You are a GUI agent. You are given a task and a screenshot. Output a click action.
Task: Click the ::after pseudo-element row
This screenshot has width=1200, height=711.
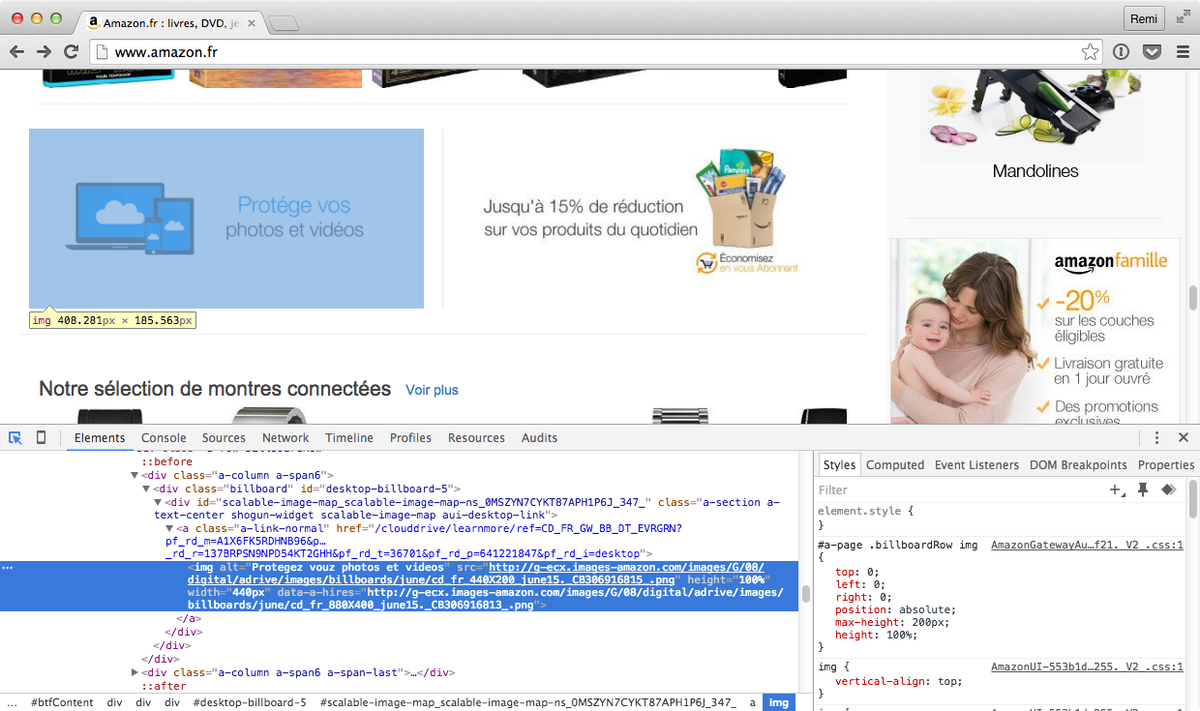pyautogui.click(x=163, y=686)
